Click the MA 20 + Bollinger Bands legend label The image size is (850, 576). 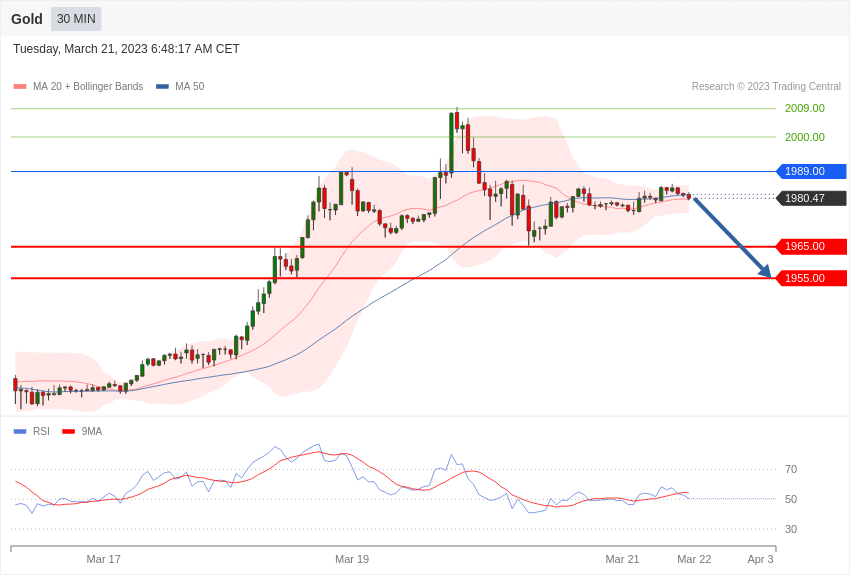tap(88, 87)
